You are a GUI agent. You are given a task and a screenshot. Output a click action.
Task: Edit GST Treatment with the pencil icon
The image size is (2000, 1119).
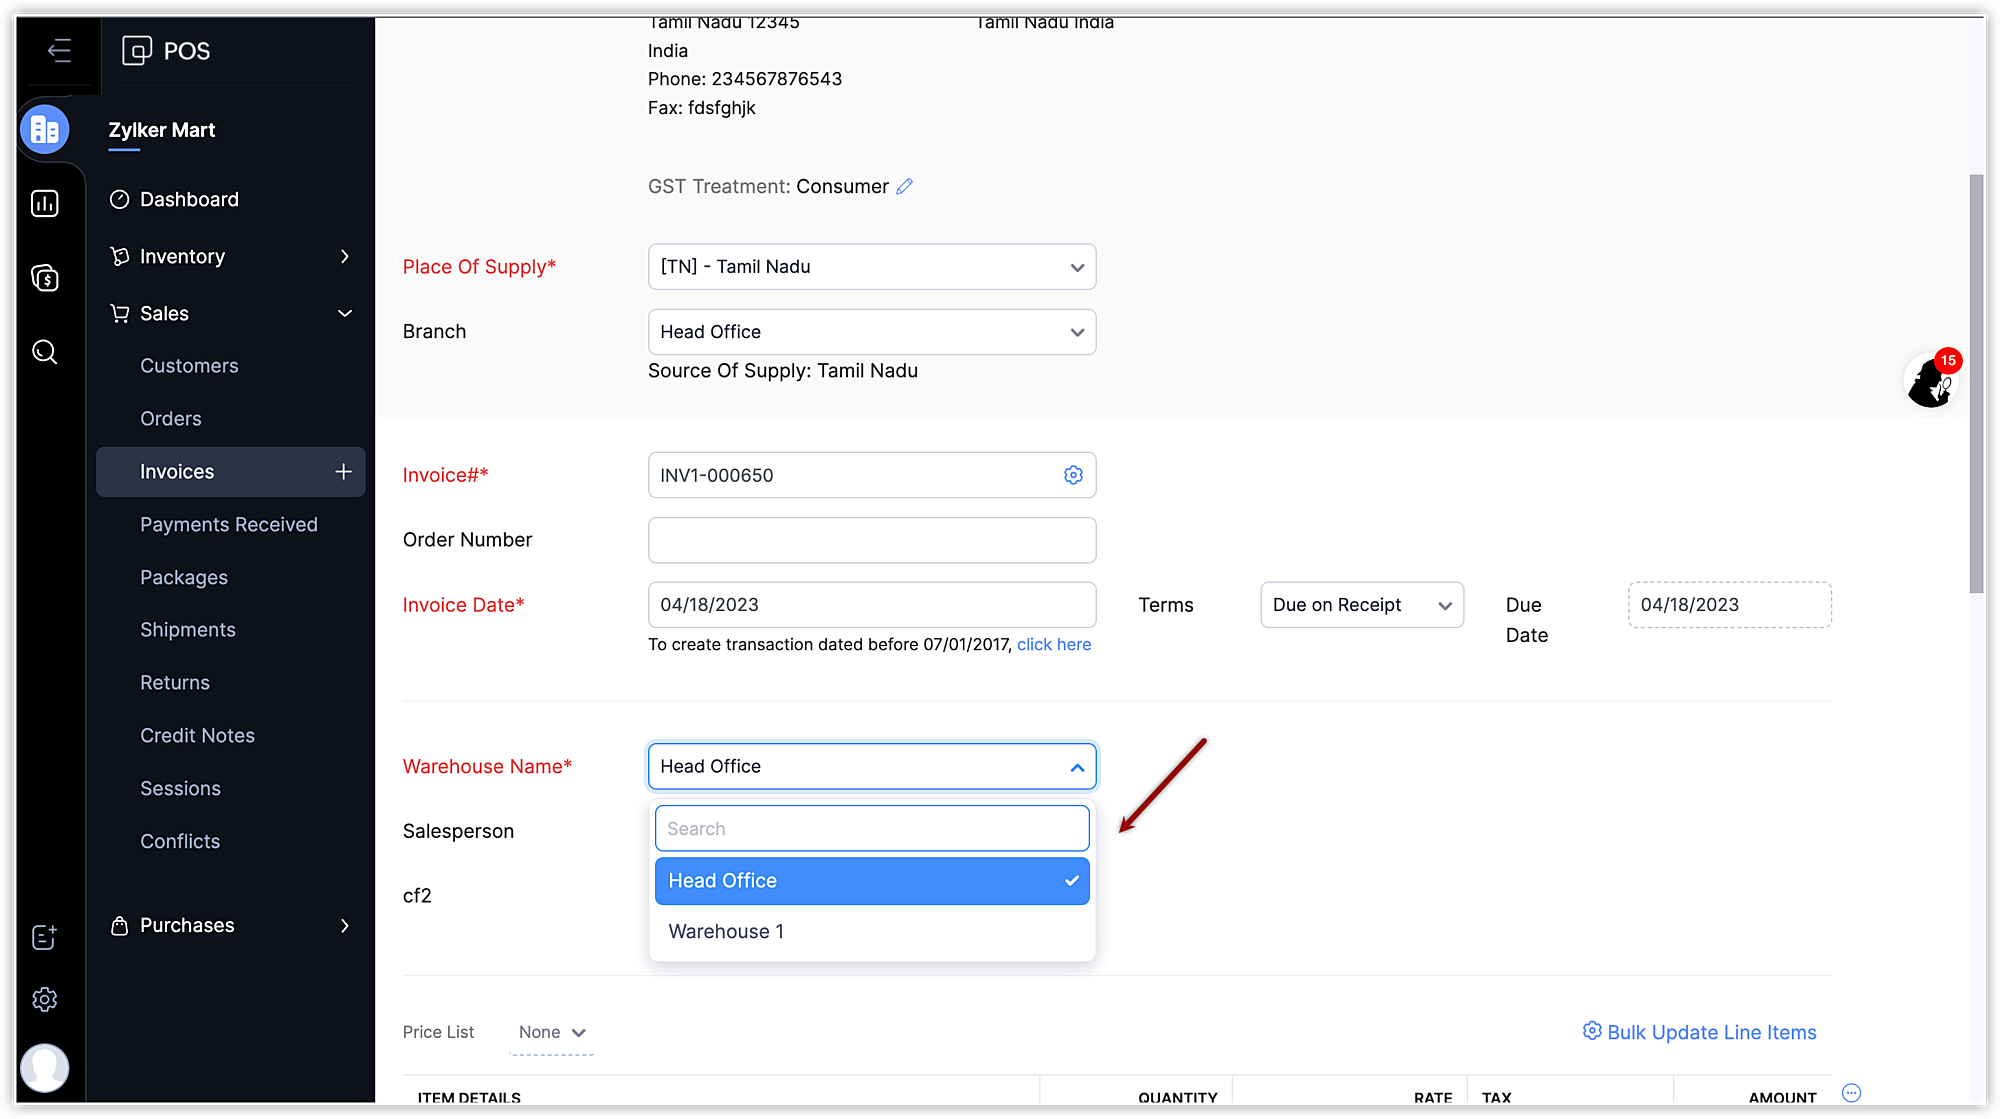[x=905, y=187]
